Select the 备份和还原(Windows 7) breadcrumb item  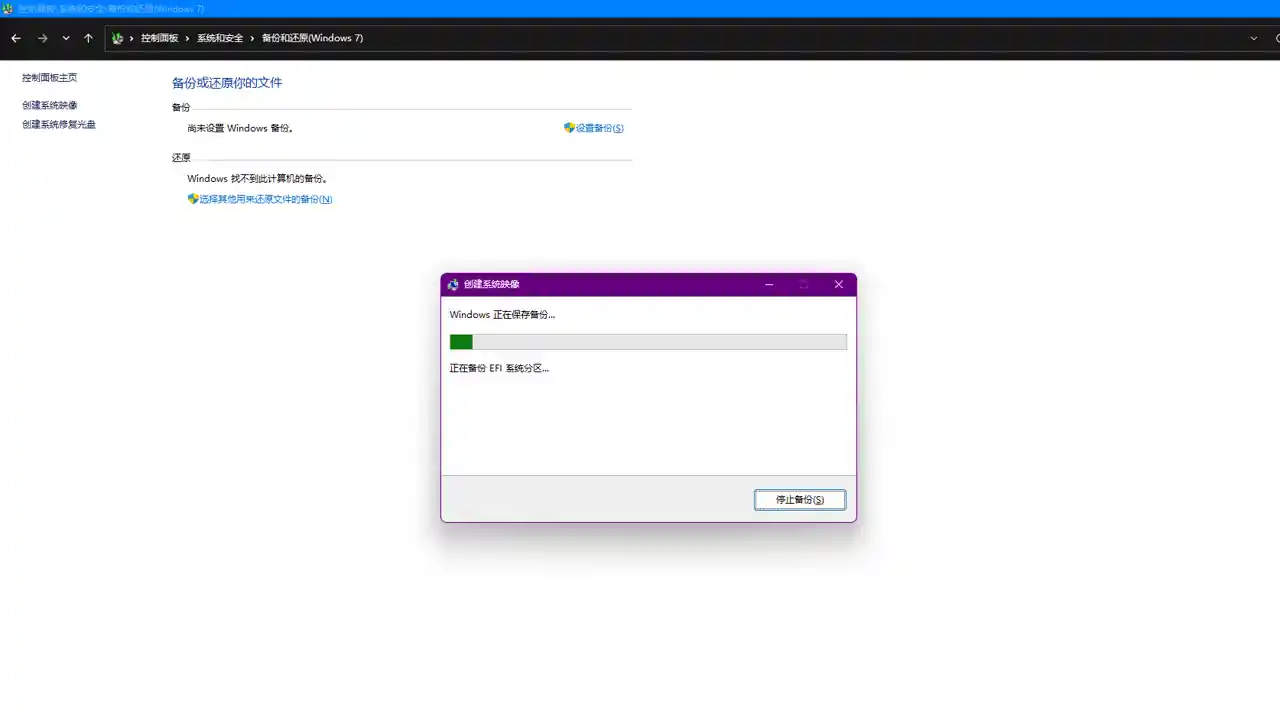click(x=312, y=38)
